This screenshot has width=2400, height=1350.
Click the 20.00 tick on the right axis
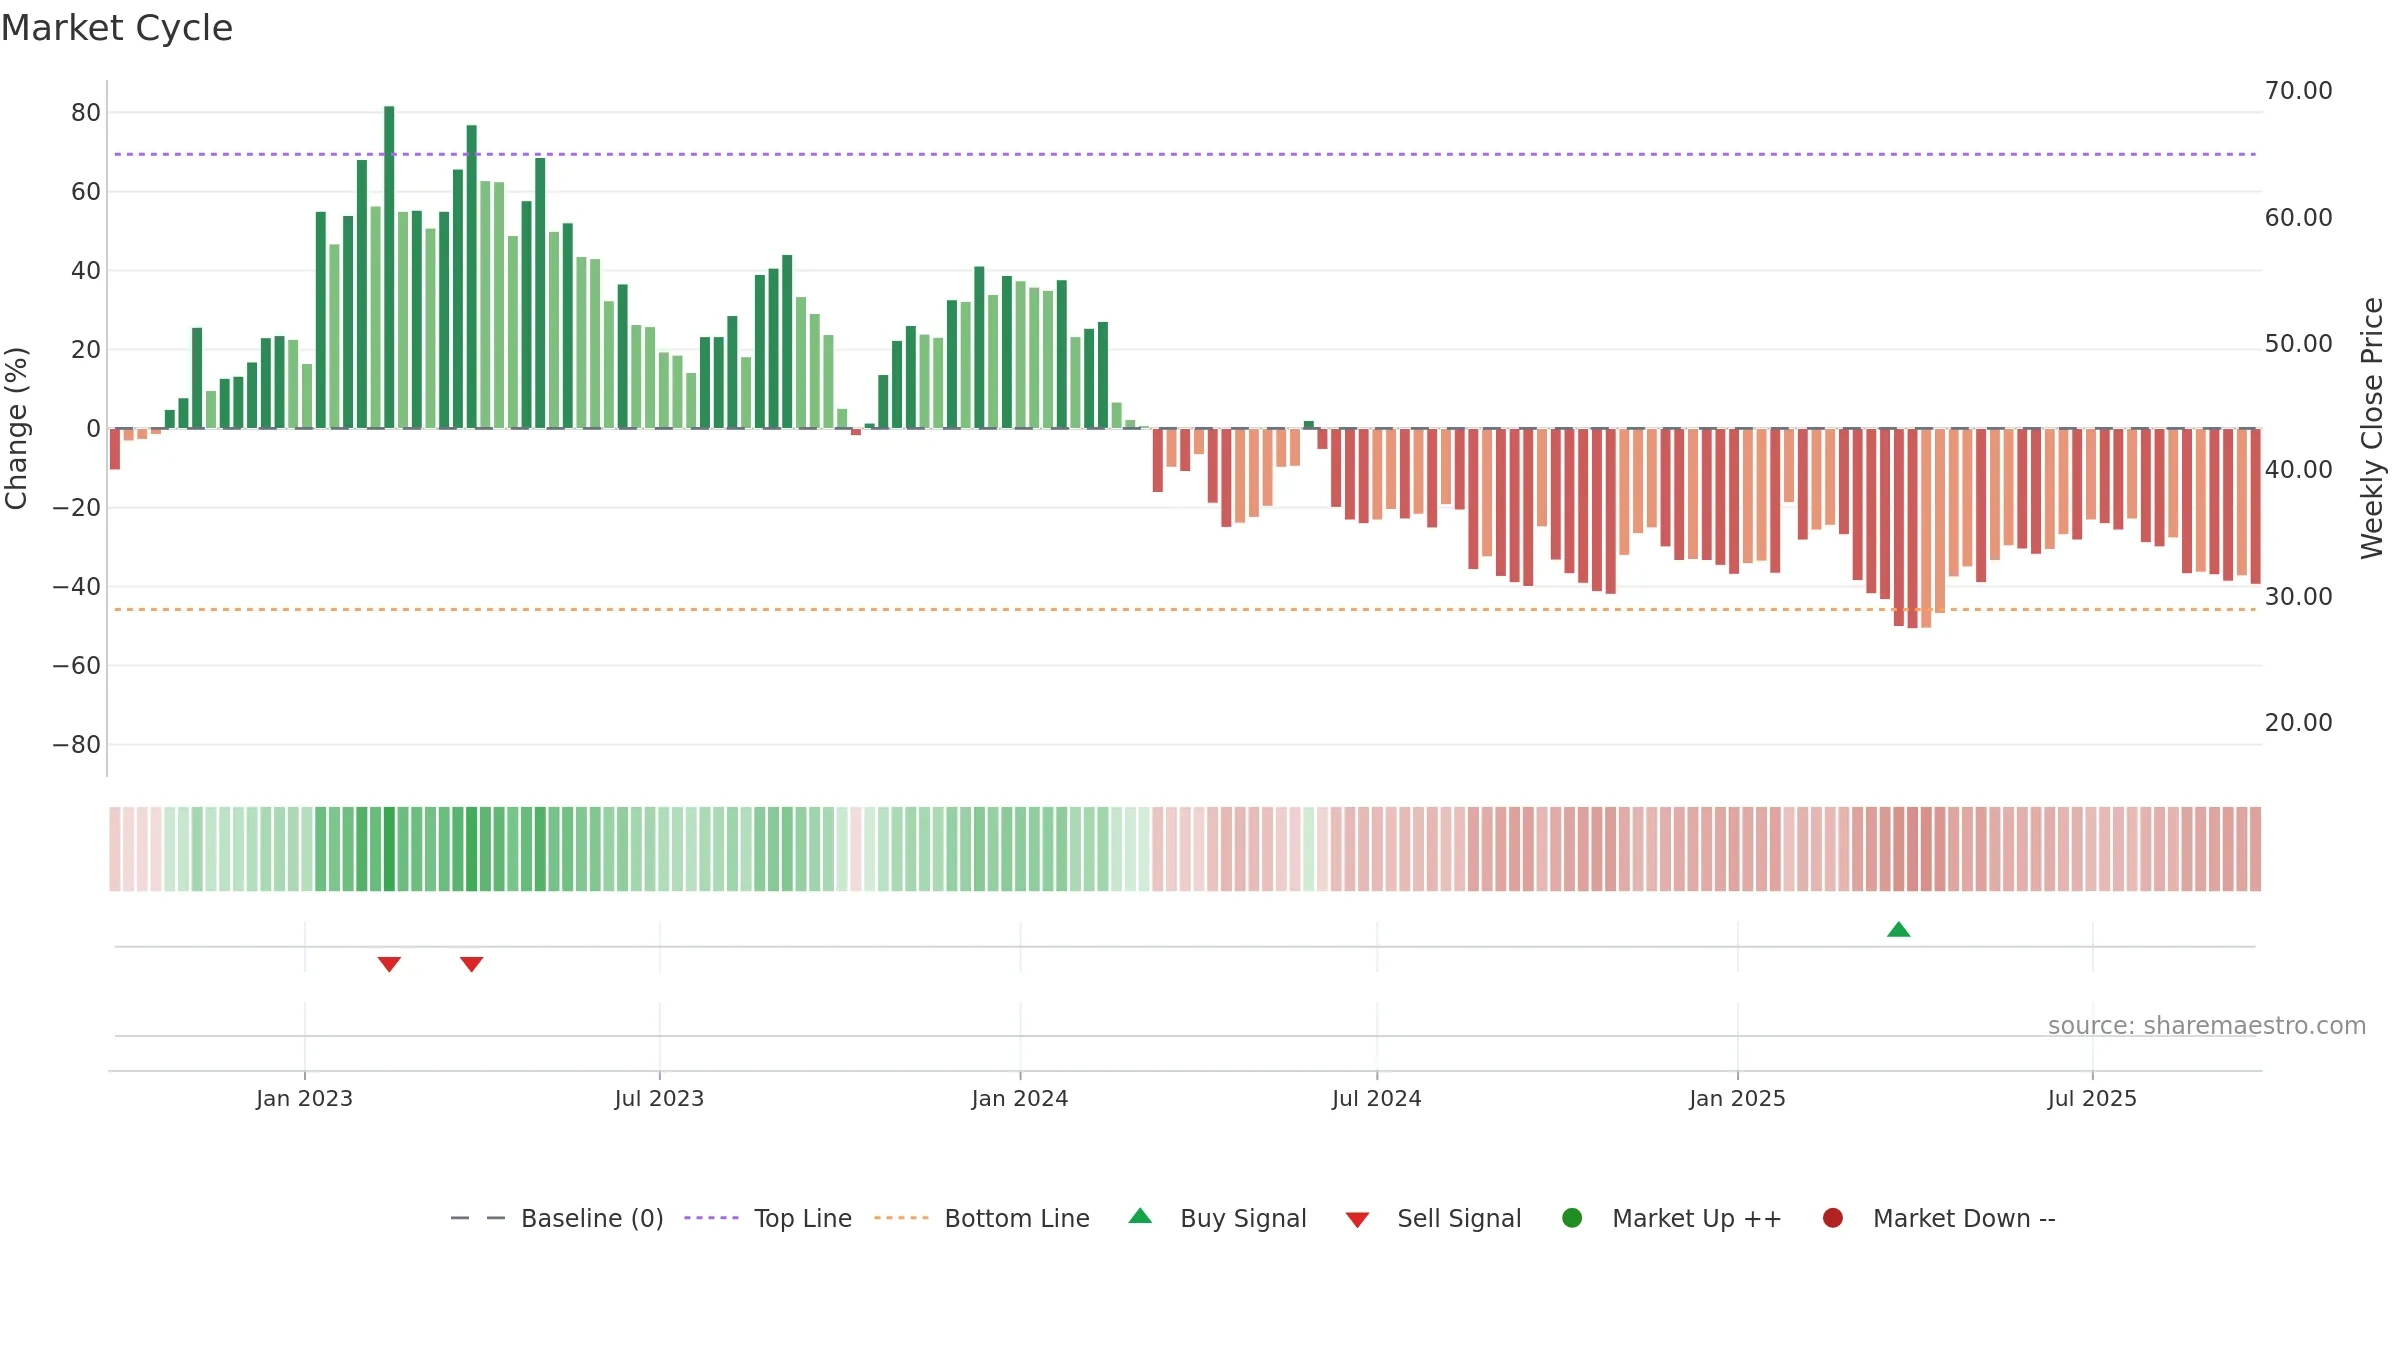(2298, 723)
